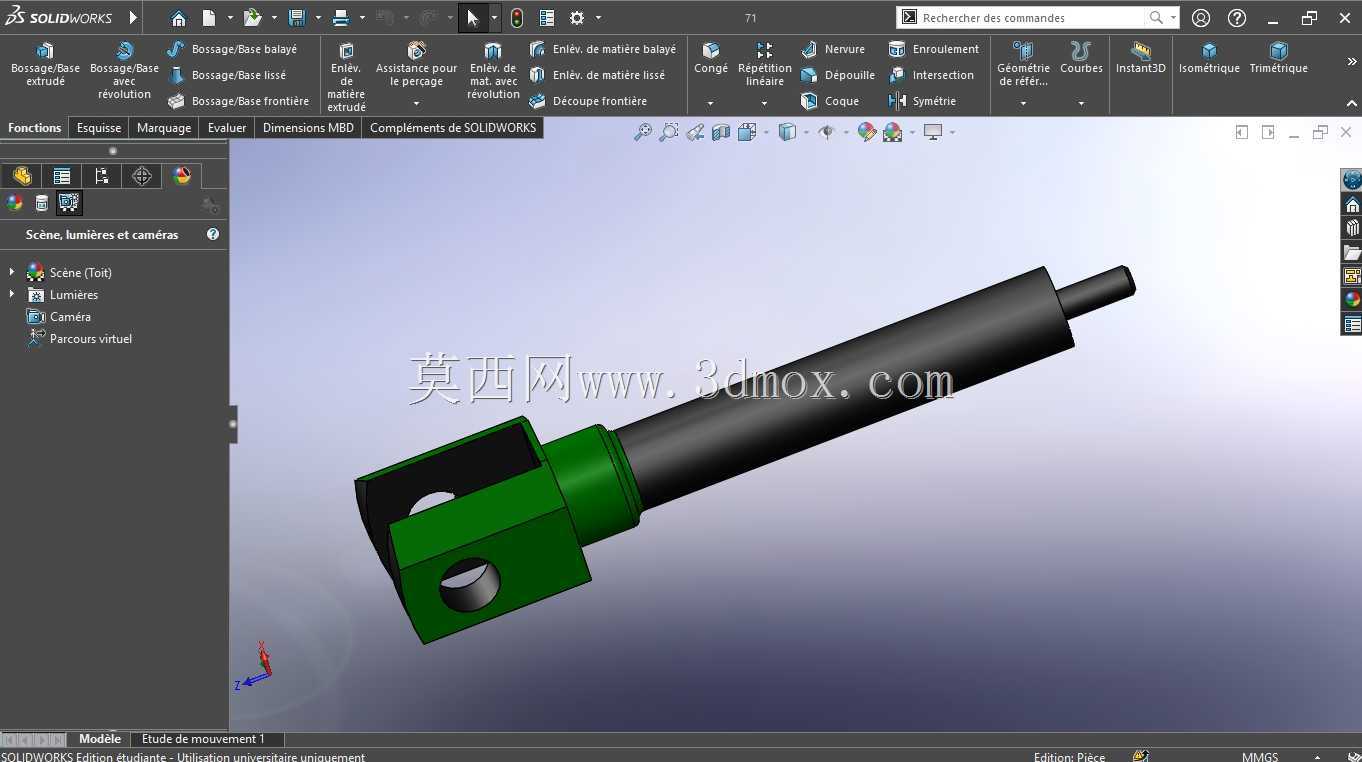Expand the Courbes dropdown arrow
This screenshot has width=1362, height=762.
click(x=1081, y=103)
